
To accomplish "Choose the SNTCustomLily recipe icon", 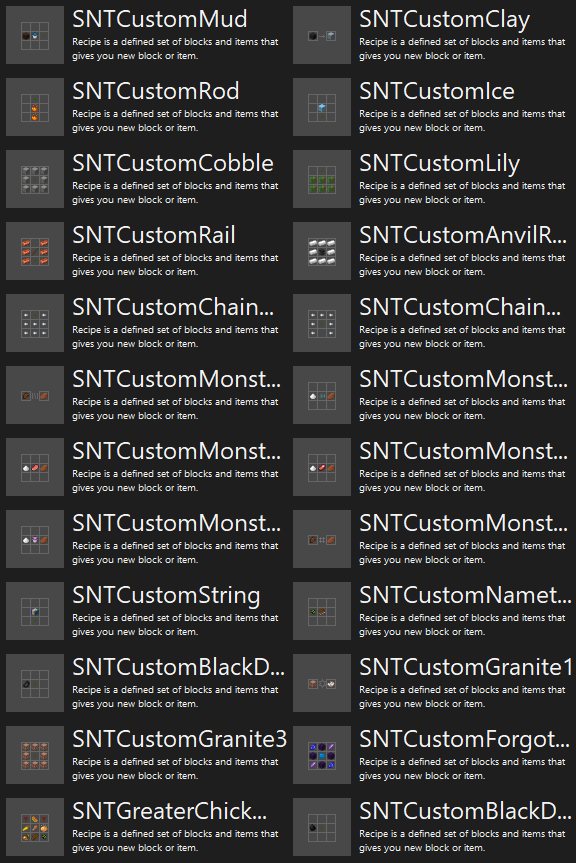I will coord(322,179).
